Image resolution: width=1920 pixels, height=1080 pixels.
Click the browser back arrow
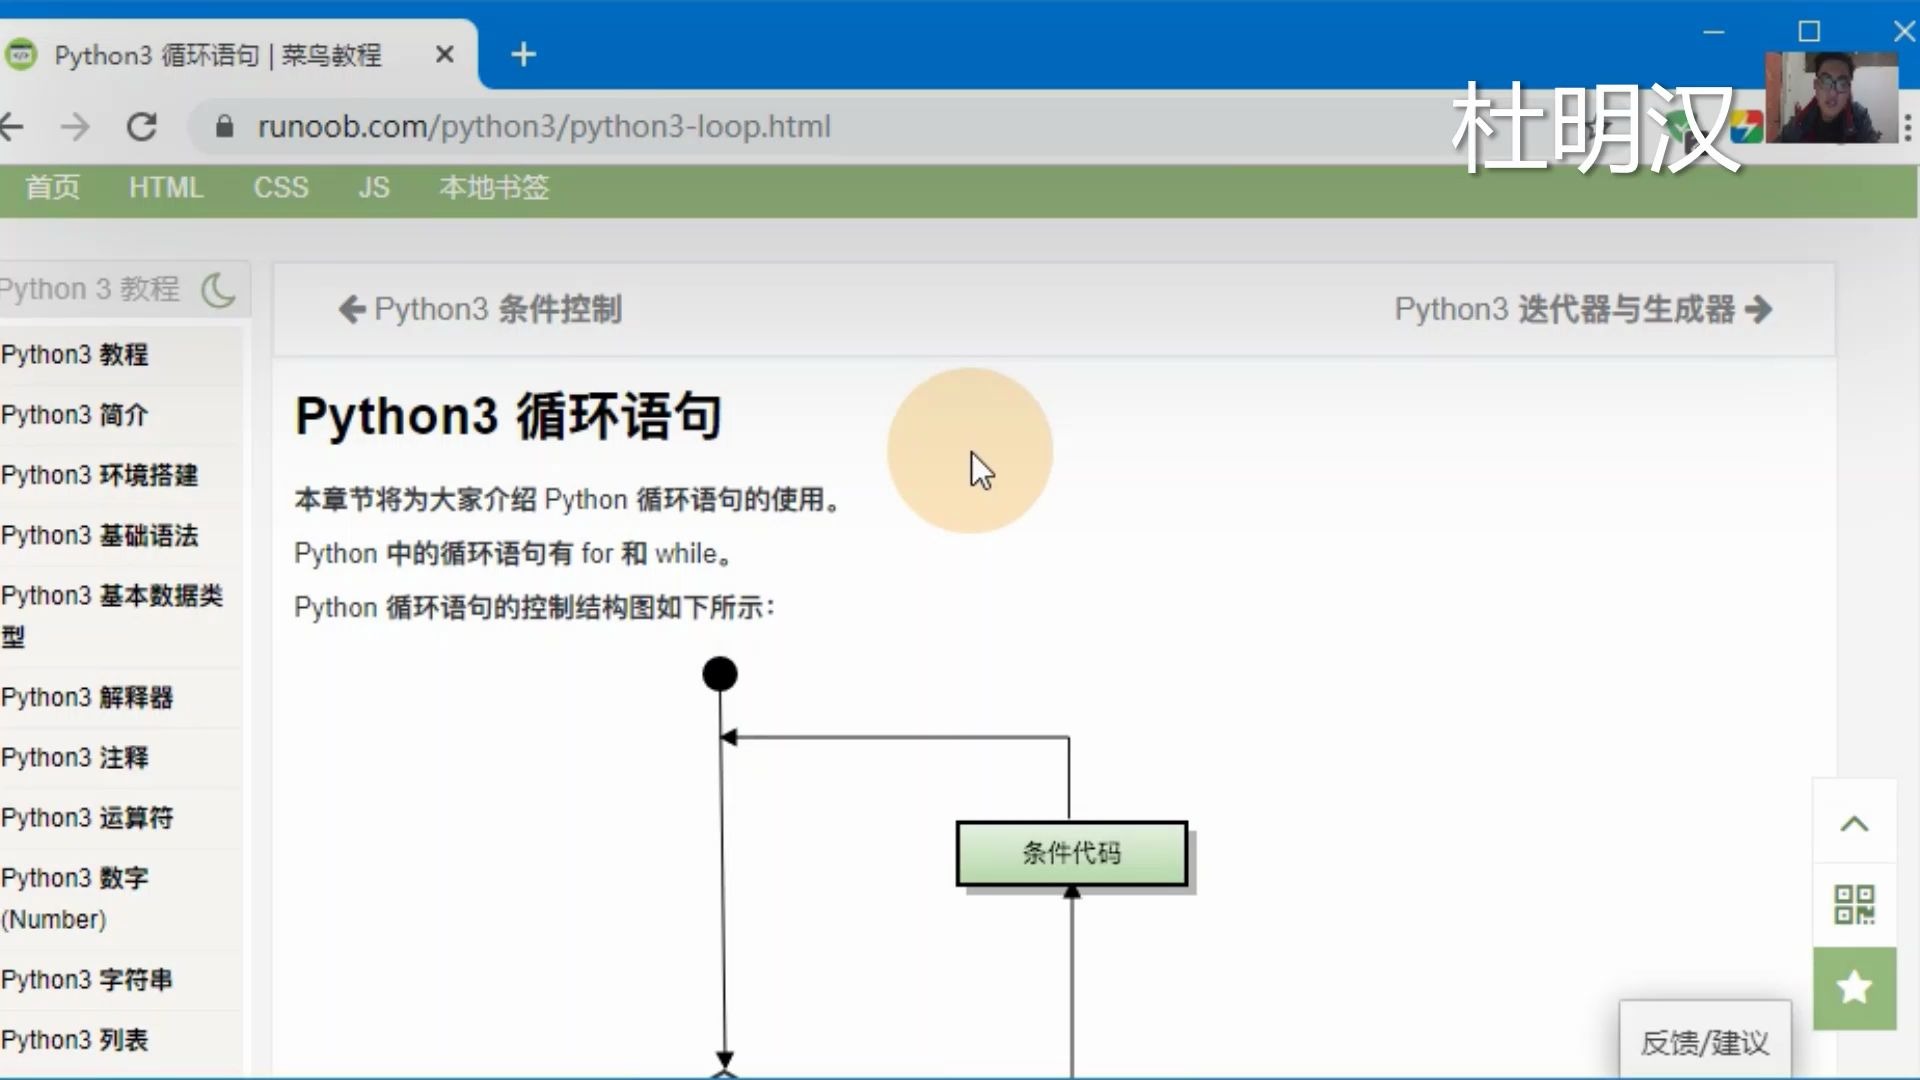coord(15,126)
